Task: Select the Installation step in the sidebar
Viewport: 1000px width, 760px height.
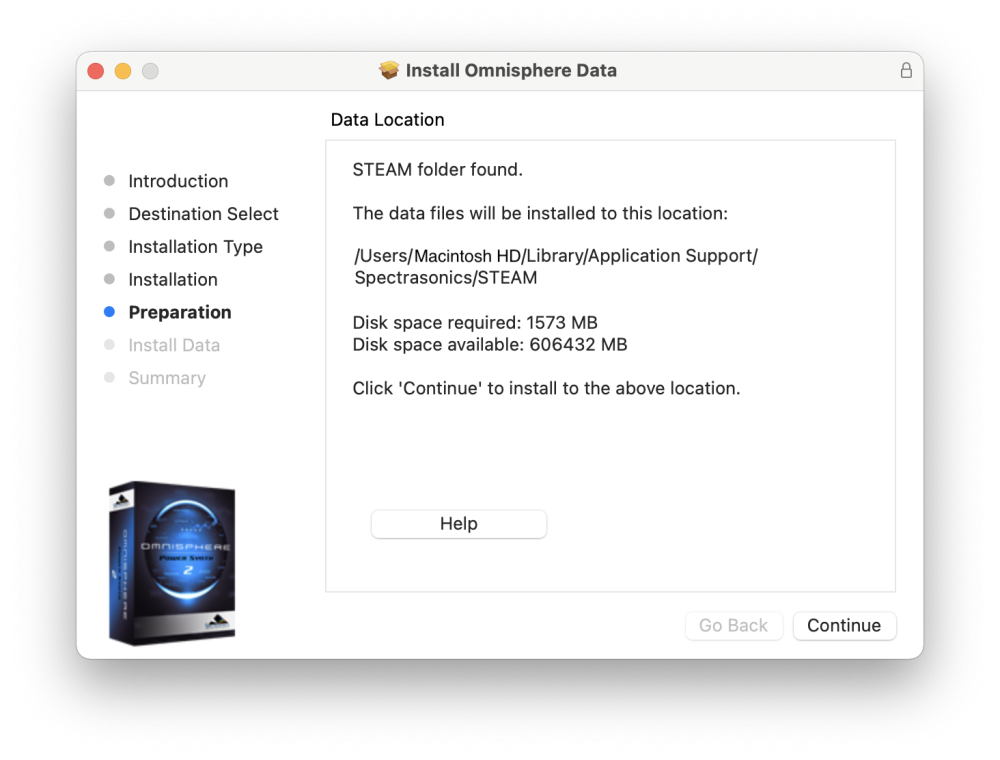Action: point(173,280)
